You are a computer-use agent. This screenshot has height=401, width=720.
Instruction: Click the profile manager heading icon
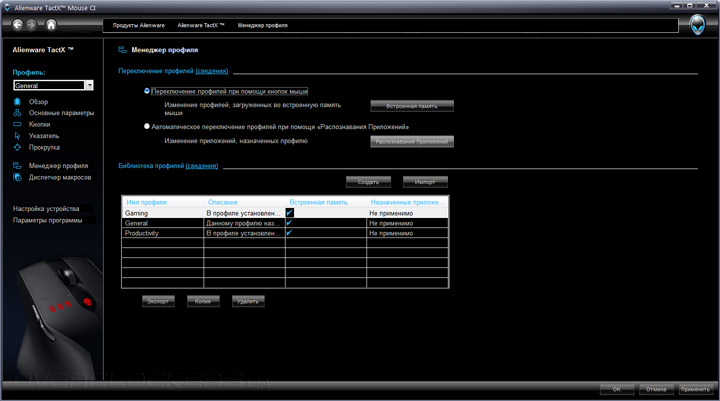(122, 50)
